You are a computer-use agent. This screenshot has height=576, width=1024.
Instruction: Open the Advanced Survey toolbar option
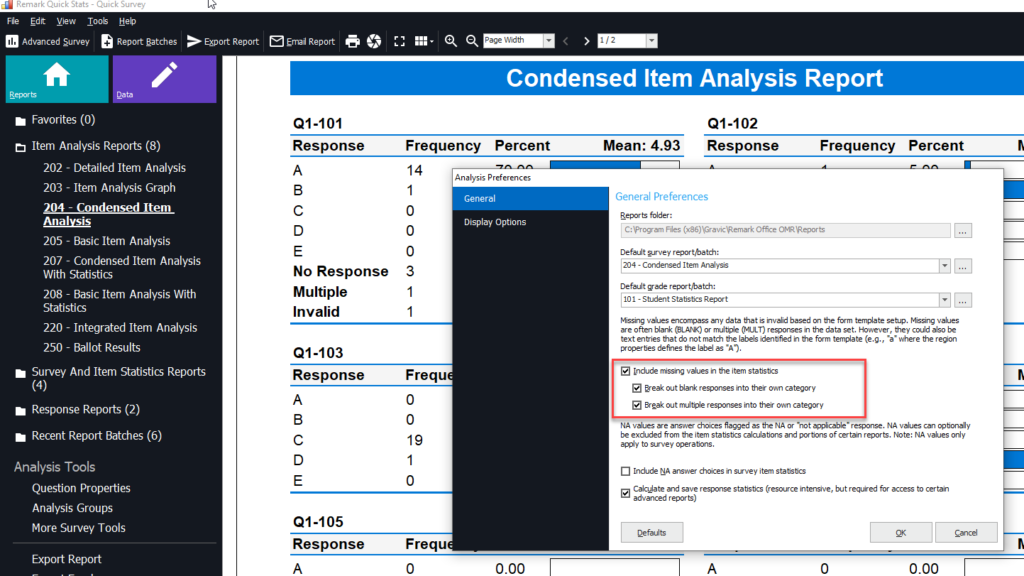(48, 41)
